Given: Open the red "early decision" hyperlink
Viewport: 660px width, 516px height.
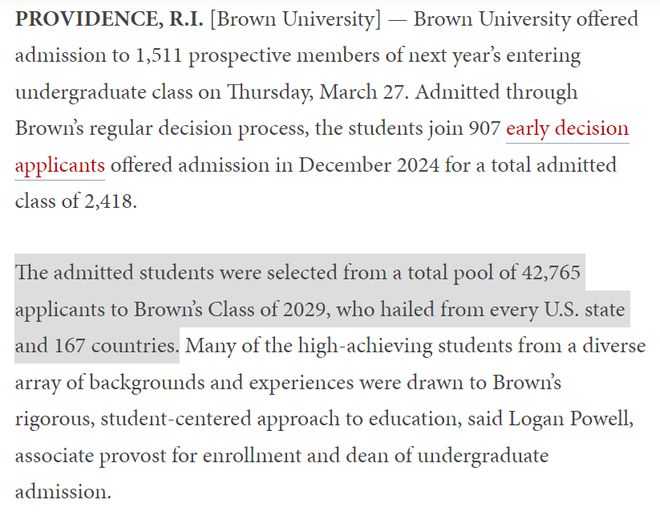Looking at the screenshot, I should coord(567,129).
